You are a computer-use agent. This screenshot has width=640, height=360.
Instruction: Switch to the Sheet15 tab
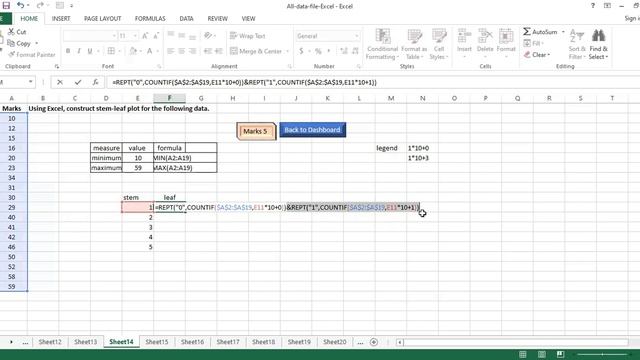click(157, 342)
